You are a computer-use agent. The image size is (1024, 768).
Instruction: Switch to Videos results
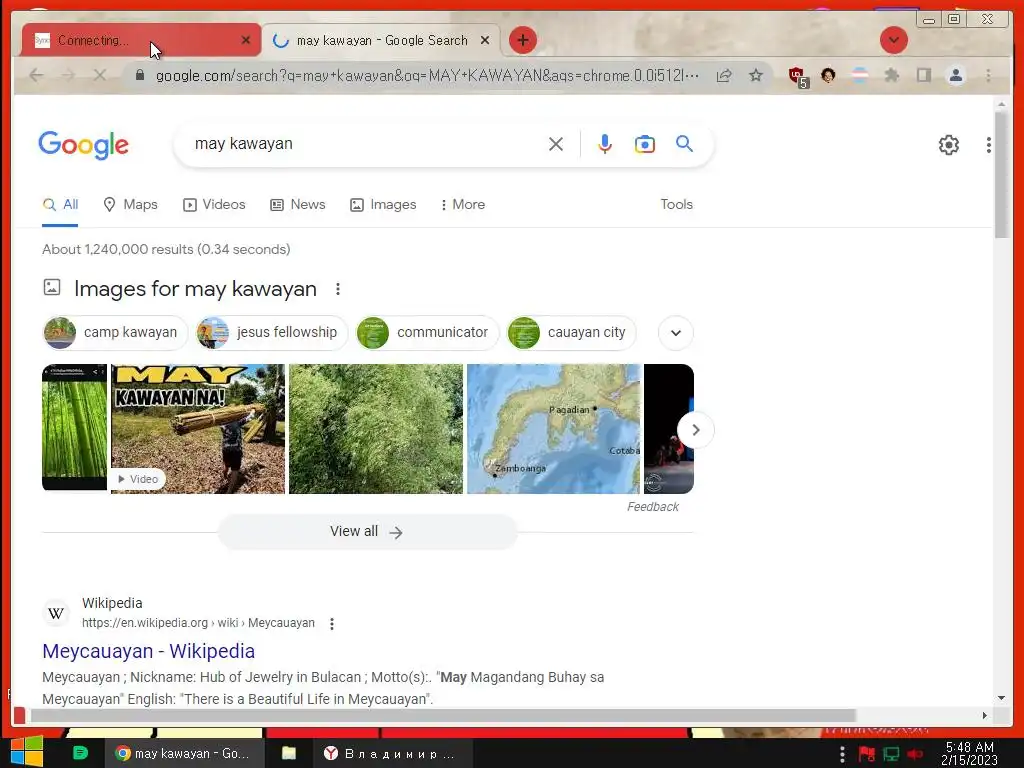point(214,204)
